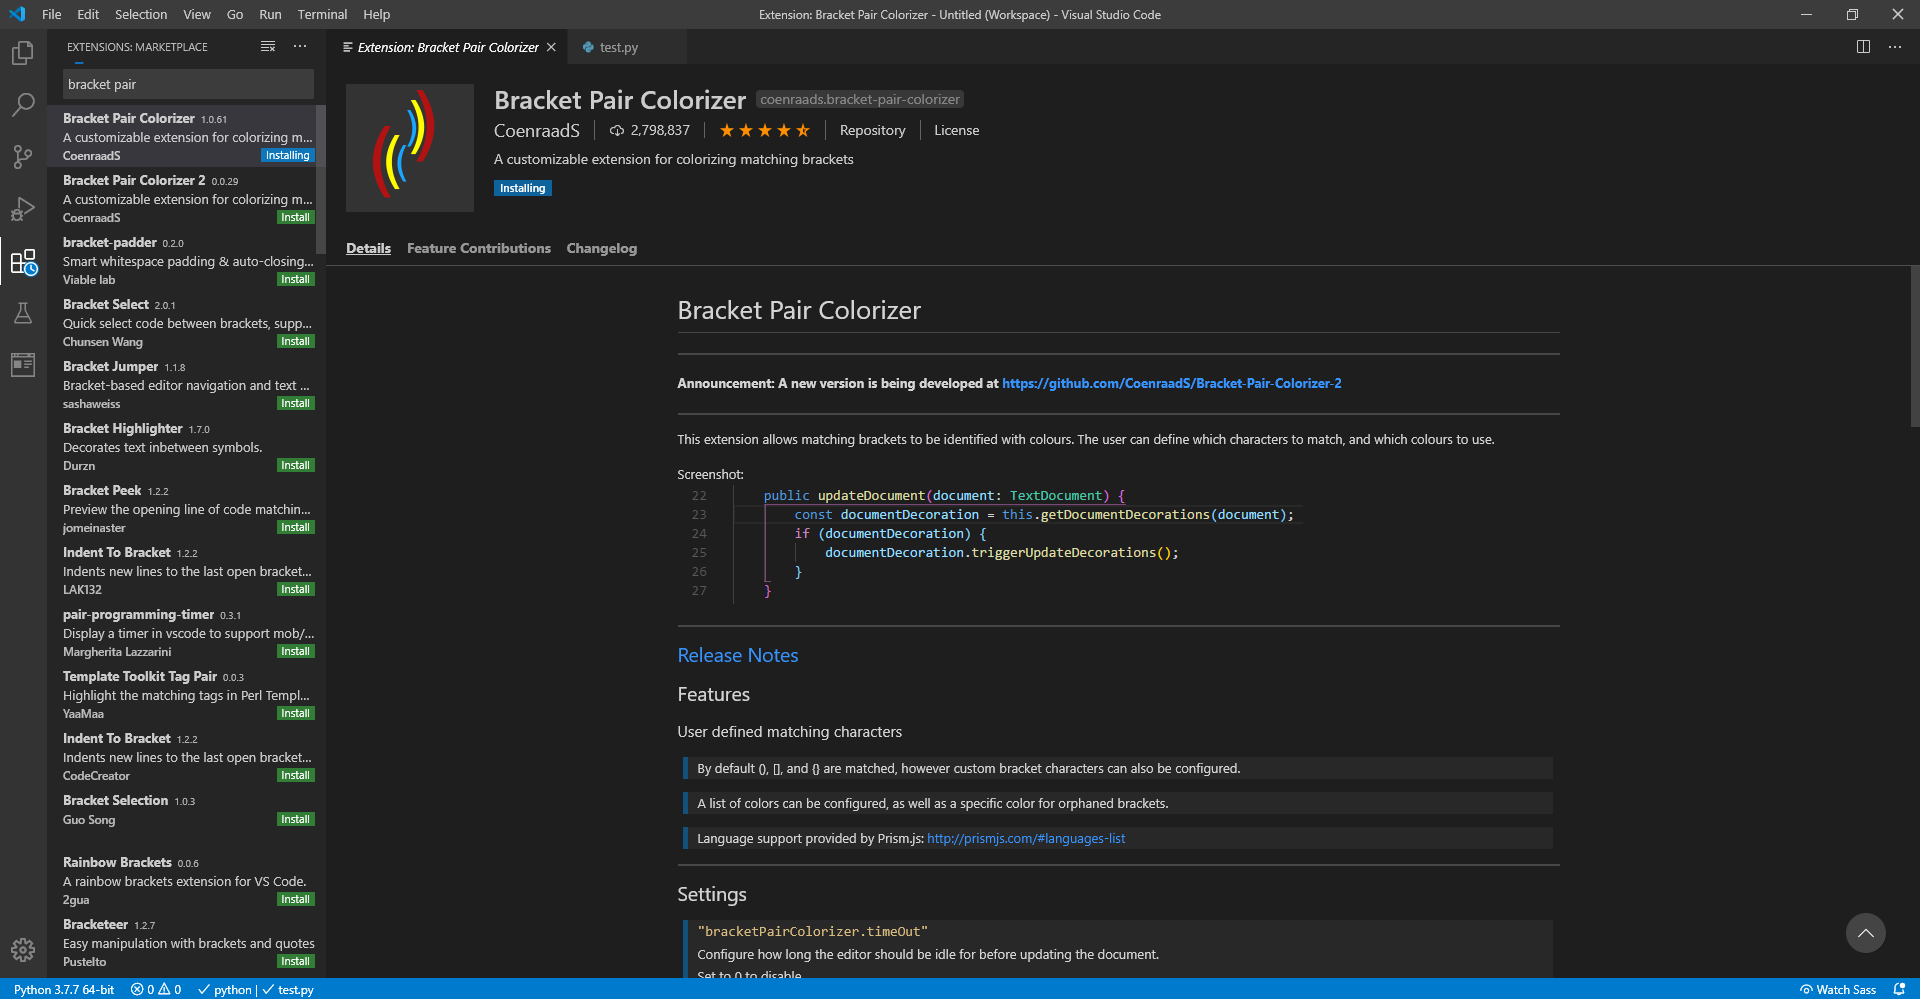Open editor more actions ellipsis menu

click(1895, 46)
